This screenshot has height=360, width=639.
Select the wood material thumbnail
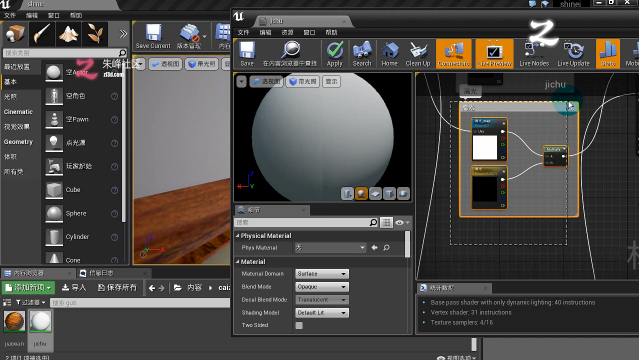coord(14,321)
